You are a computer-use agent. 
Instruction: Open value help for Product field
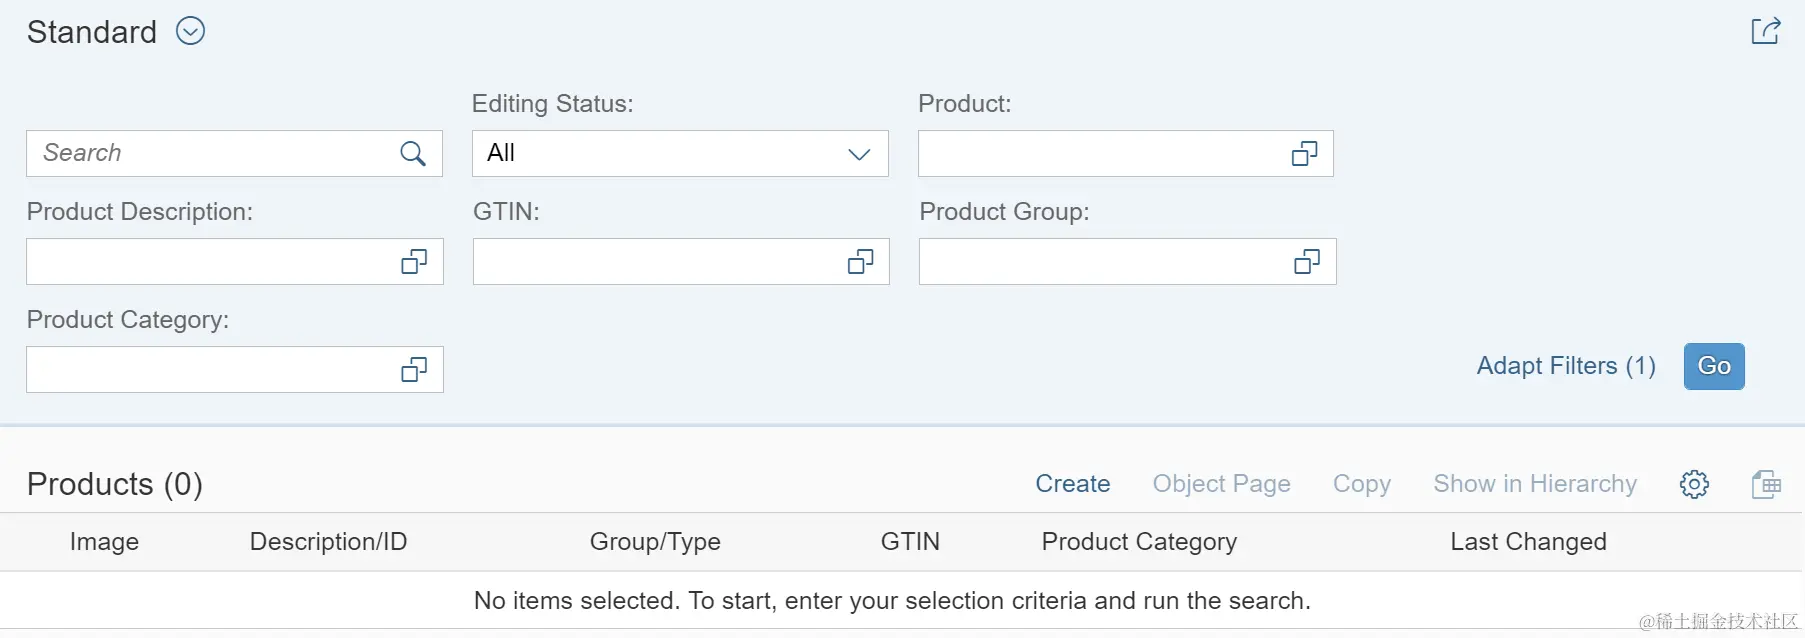1304,153
